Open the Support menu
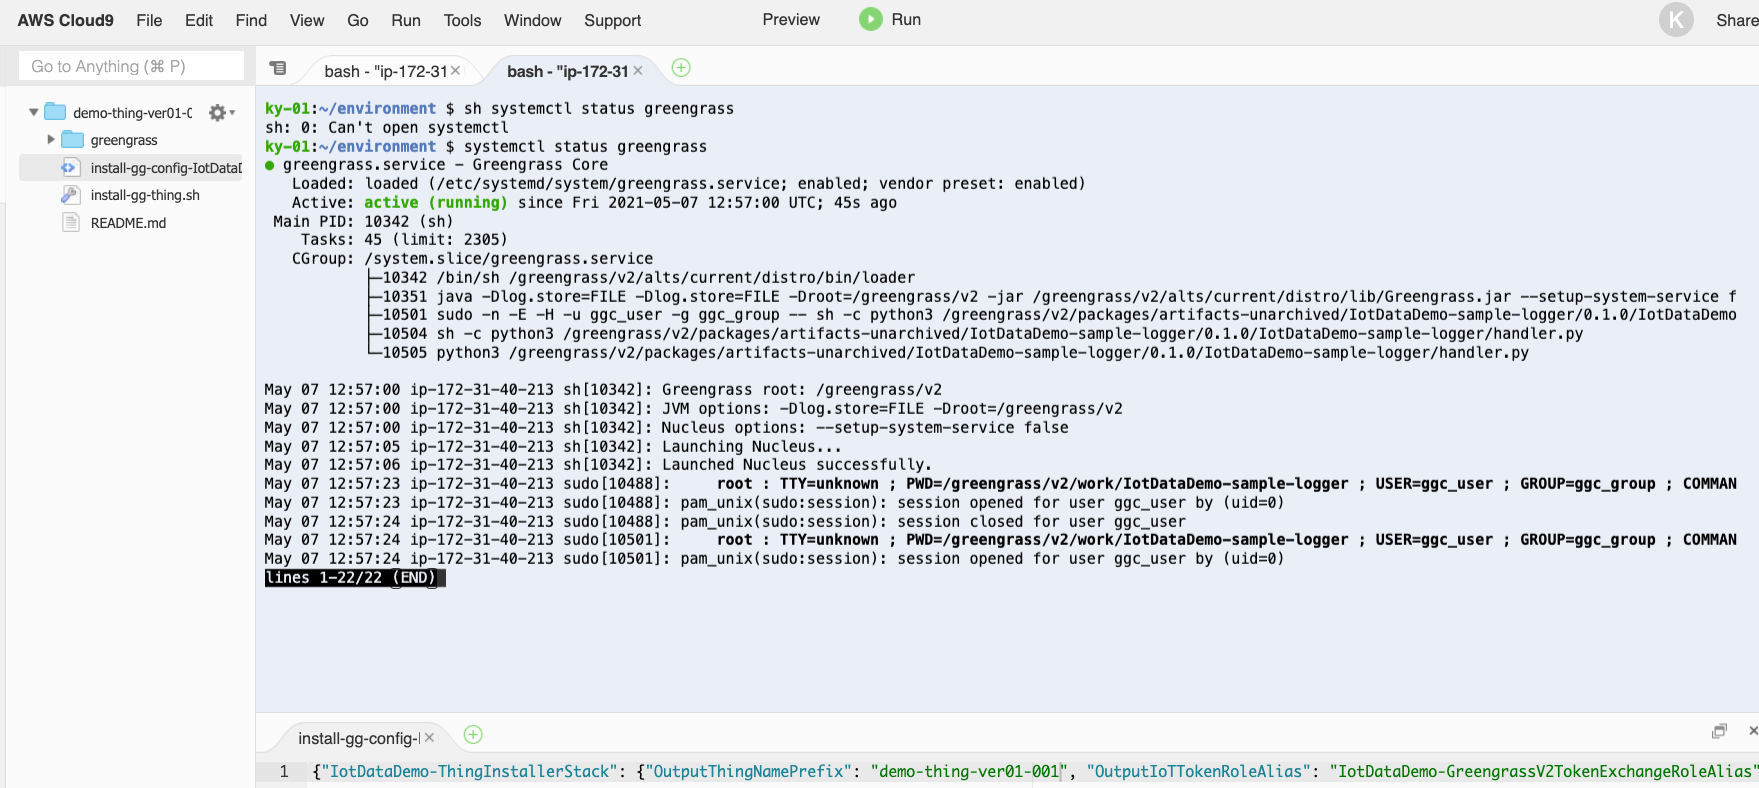 pyautogui.click(x=612, y=20)
